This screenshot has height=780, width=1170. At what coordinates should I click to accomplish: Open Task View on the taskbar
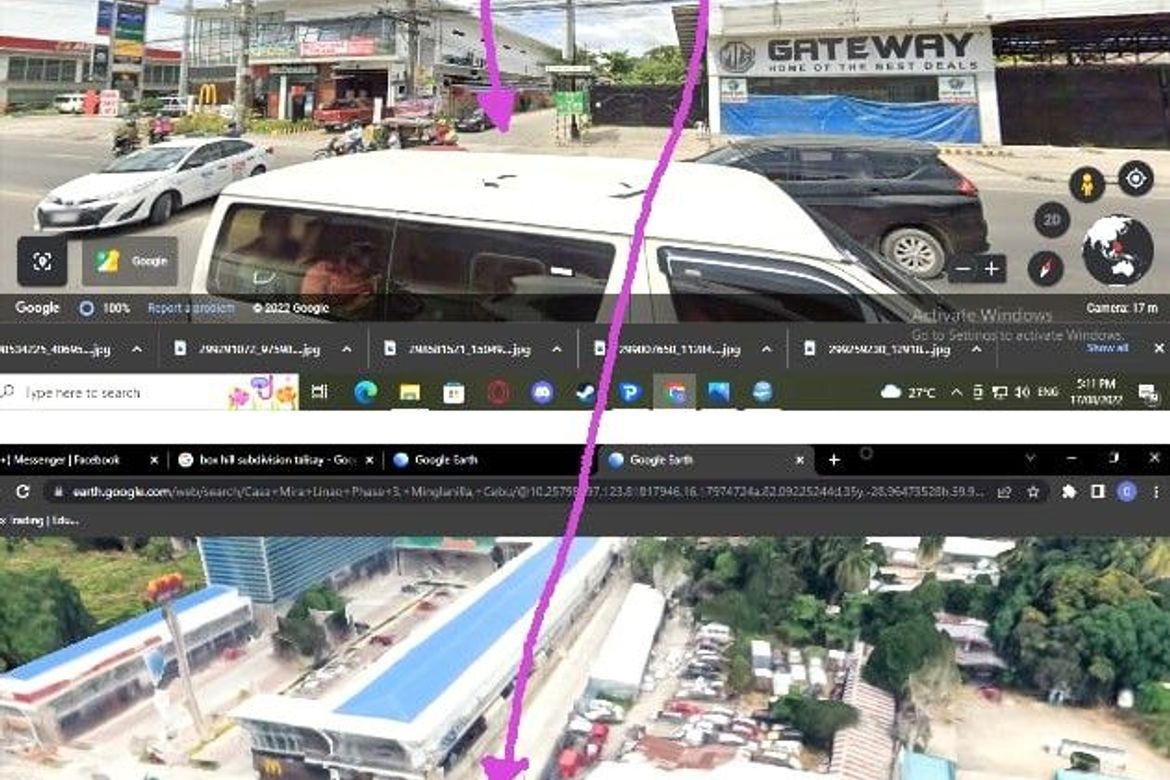319,392
